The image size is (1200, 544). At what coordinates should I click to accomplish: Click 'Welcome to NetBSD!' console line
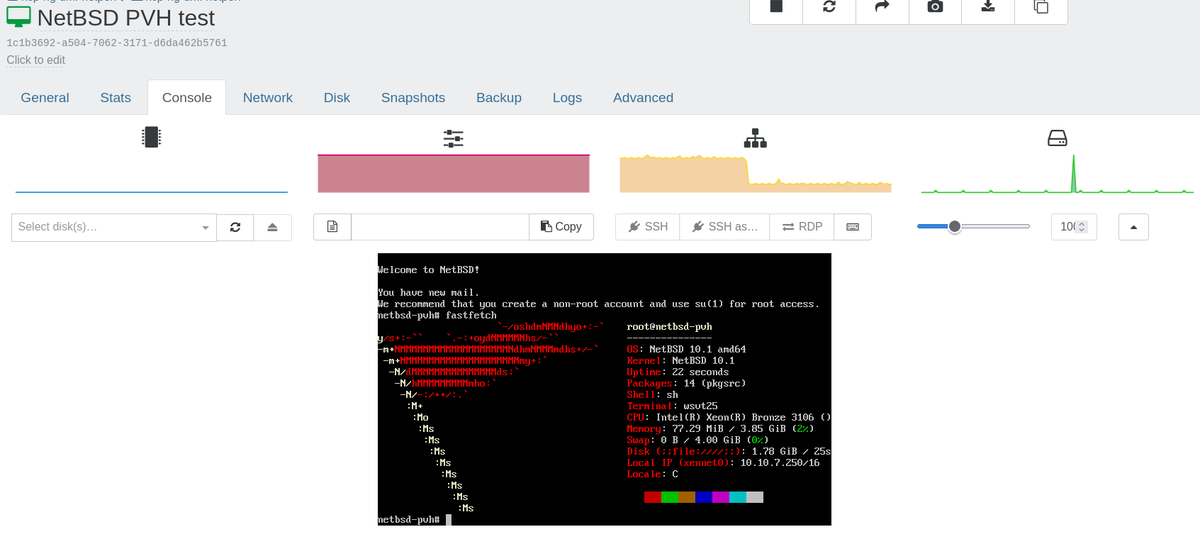coord(429,270)
